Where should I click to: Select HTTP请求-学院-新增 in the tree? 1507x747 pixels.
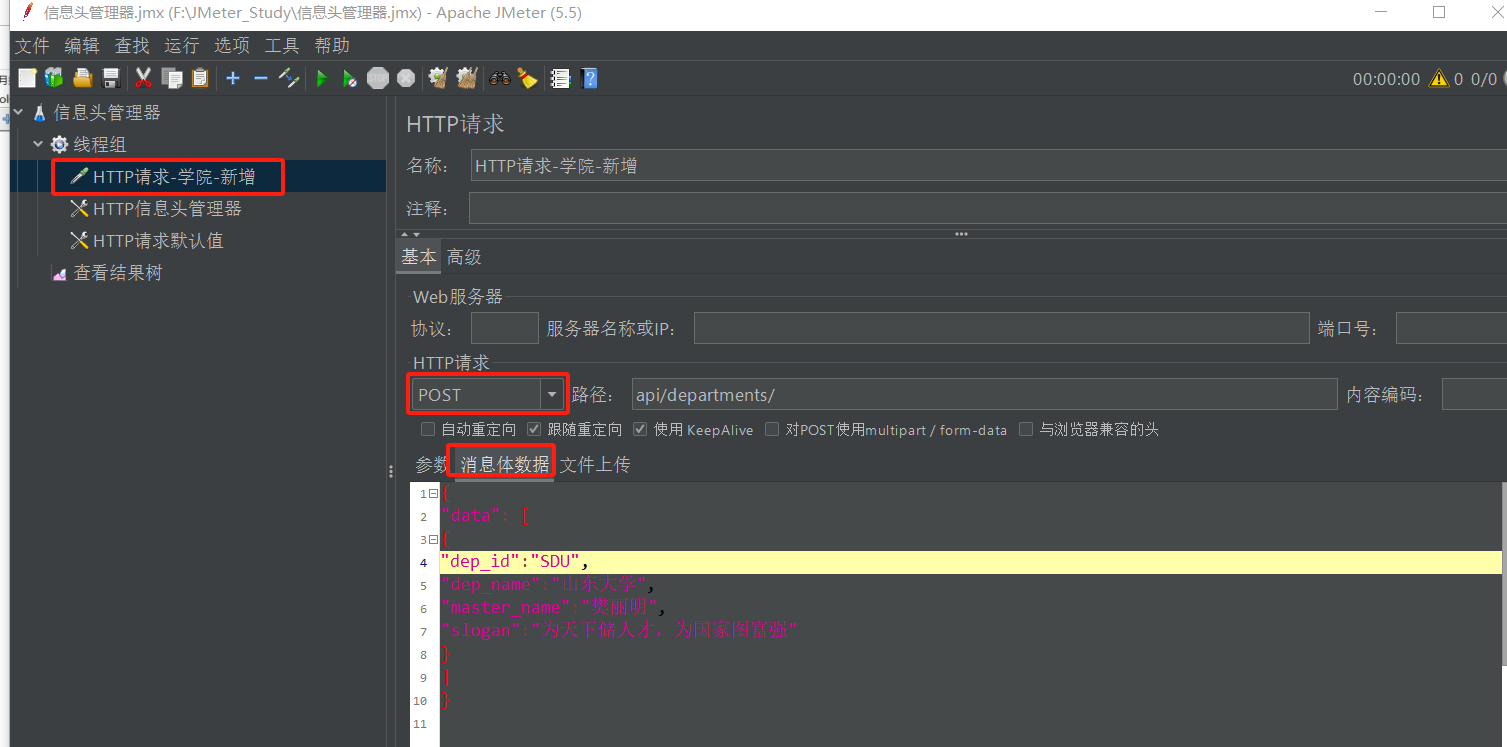click(x=173, y=177)
